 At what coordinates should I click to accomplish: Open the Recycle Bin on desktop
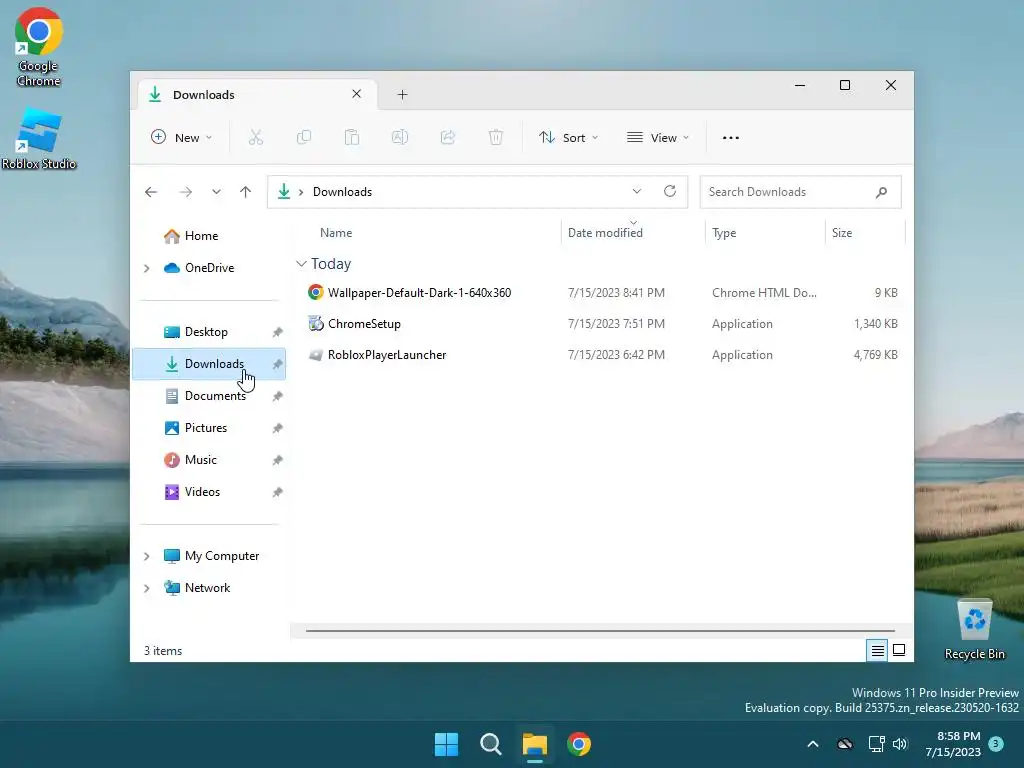(974, 630)
